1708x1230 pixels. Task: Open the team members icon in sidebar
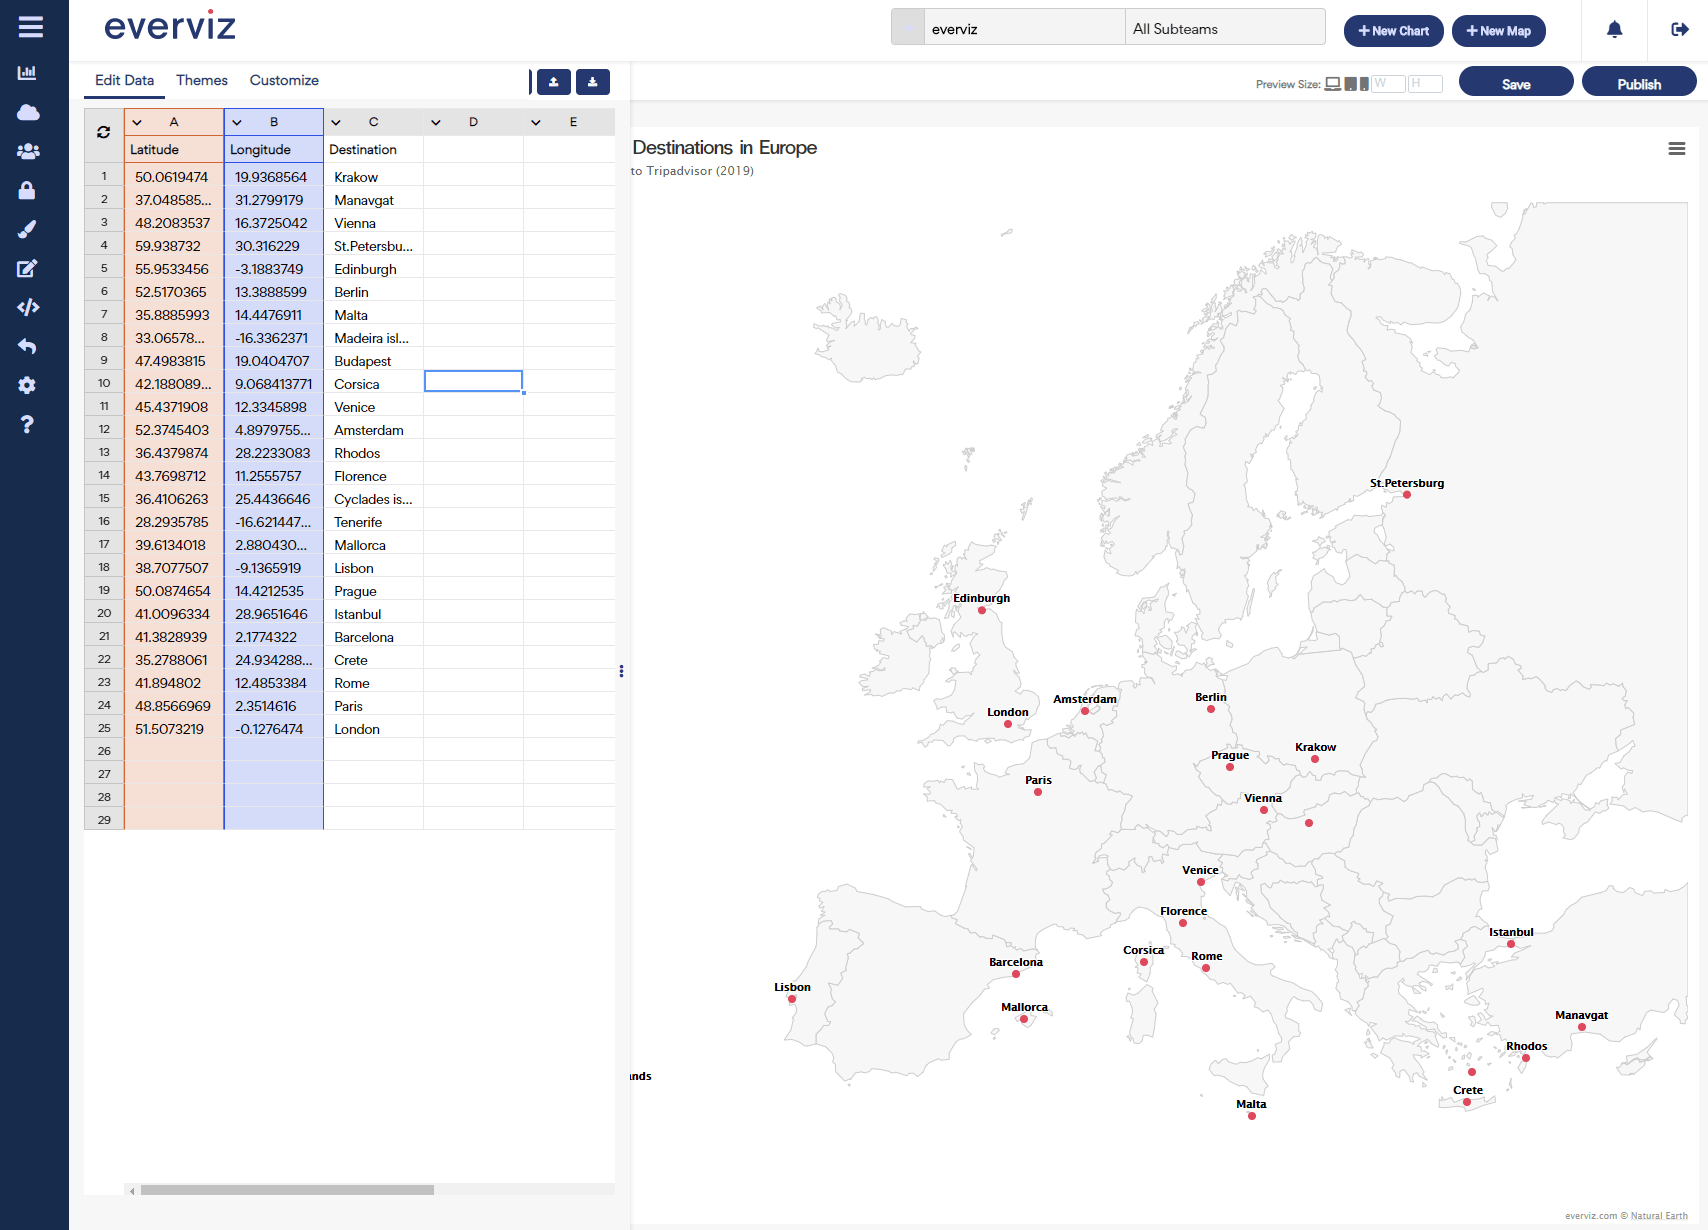coord(28,151)
